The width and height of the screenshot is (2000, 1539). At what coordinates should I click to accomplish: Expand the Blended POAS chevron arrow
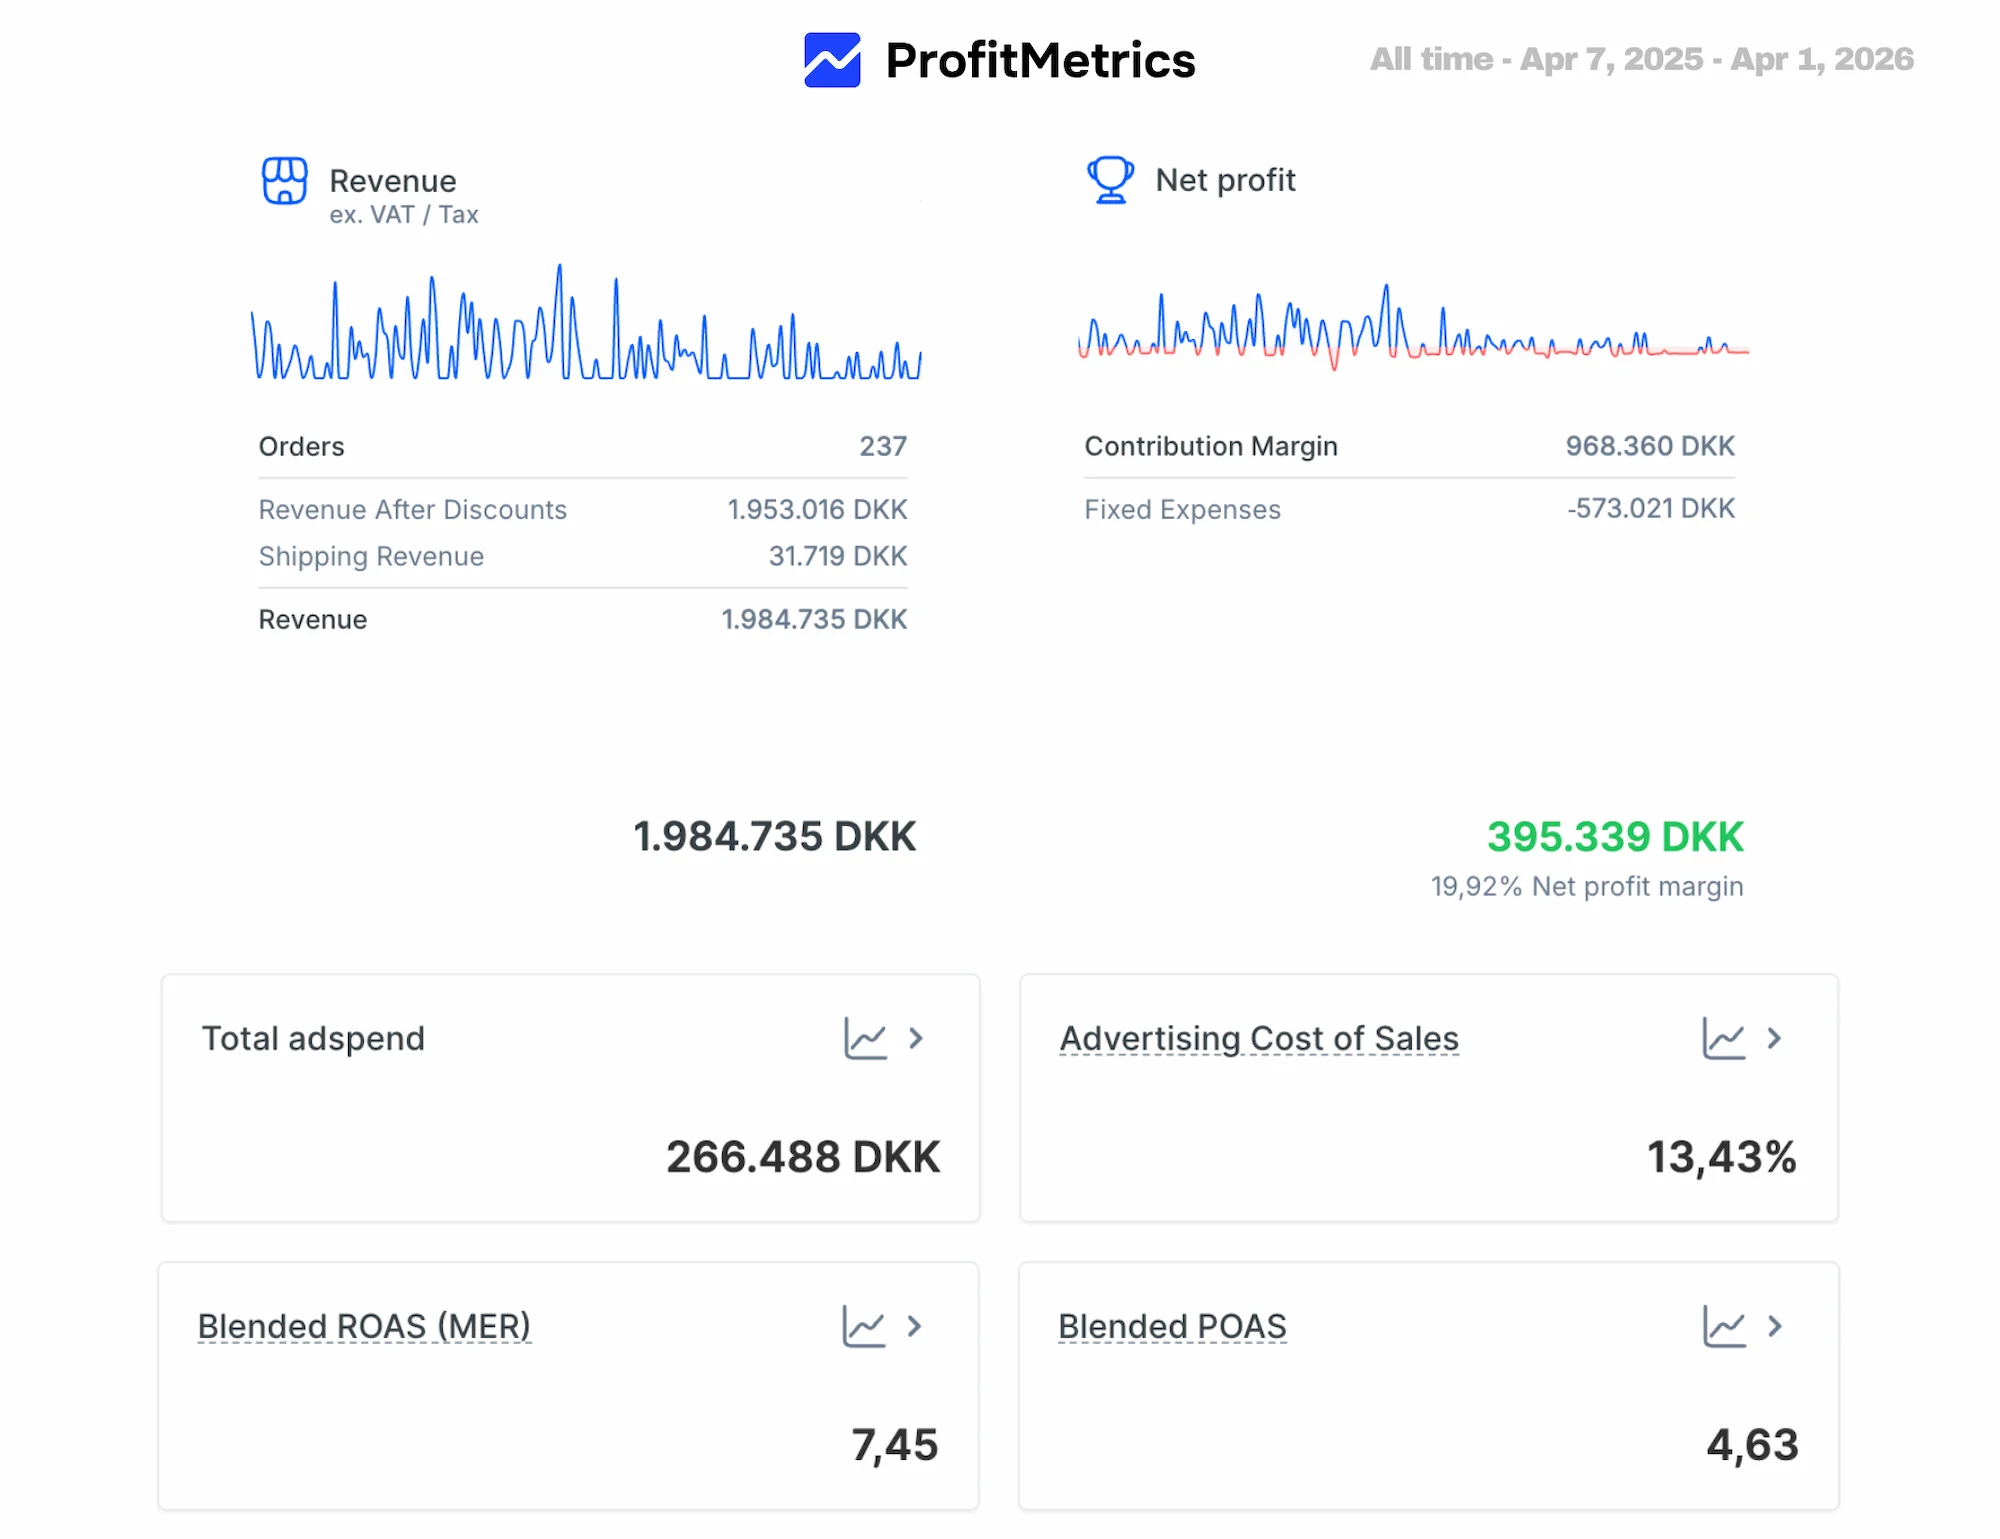1774,1327
